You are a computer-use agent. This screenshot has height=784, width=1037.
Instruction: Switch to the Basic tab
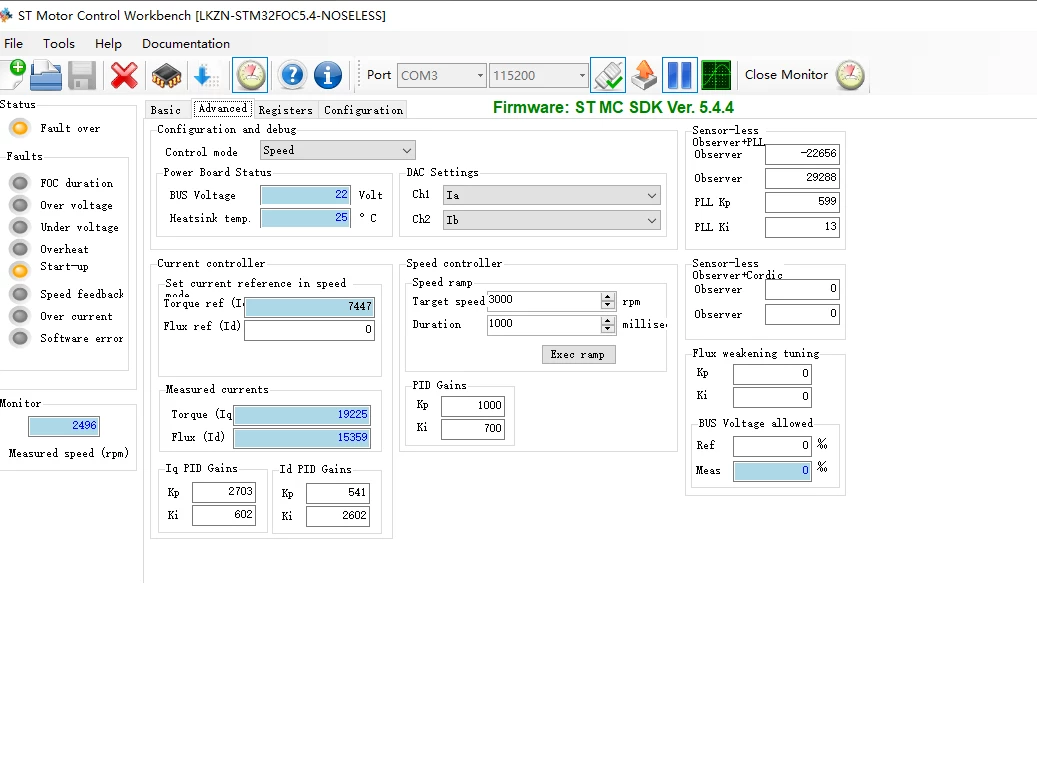coord(165,110)
